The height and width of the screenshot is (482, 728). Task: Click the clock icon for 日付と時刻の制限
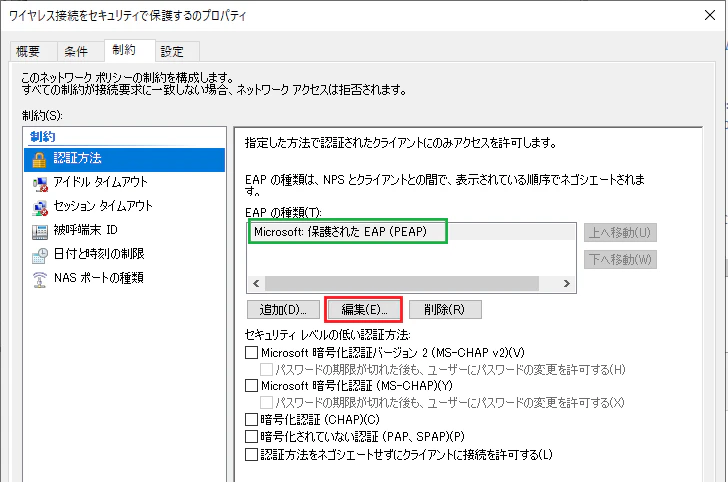[x=40, y=255]
